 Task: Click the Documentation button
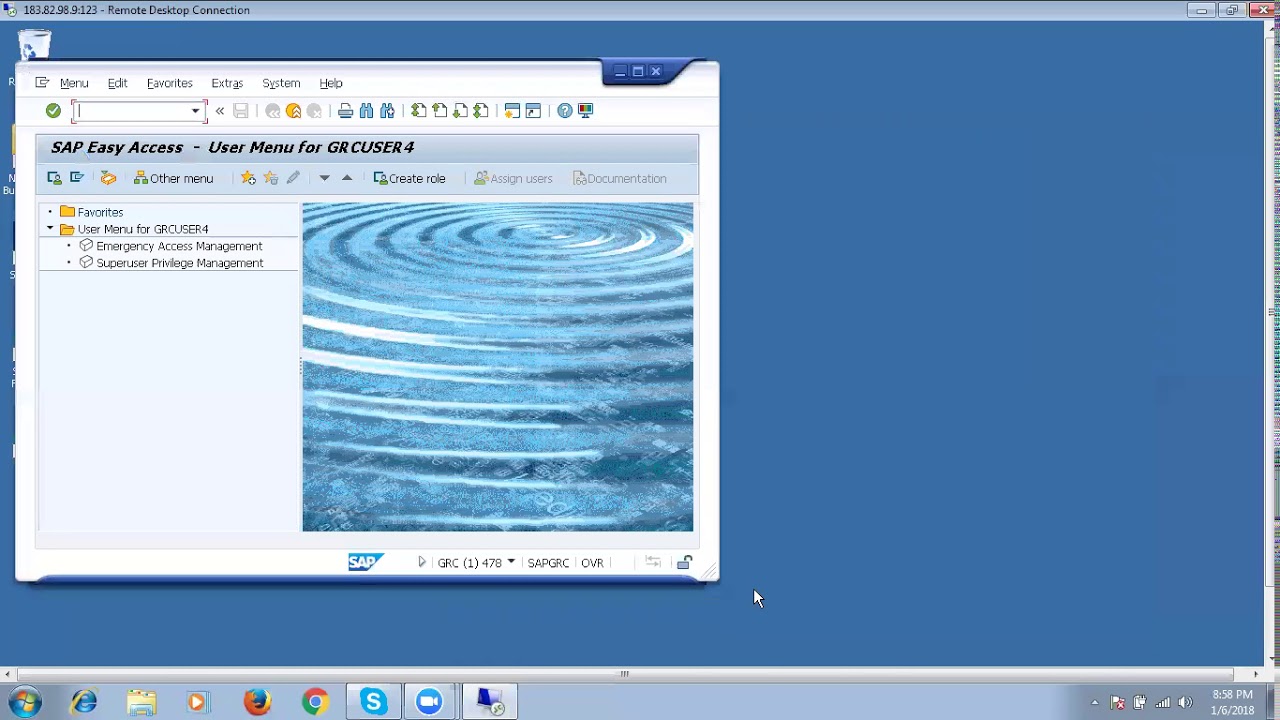620,178
